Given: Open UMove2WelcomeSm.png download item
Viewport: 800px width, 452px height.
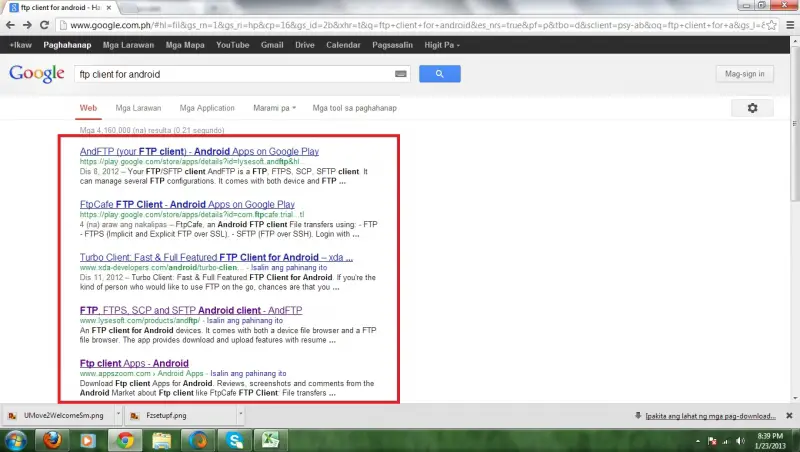Looking at the screenshot, I should tap(59, 415).
